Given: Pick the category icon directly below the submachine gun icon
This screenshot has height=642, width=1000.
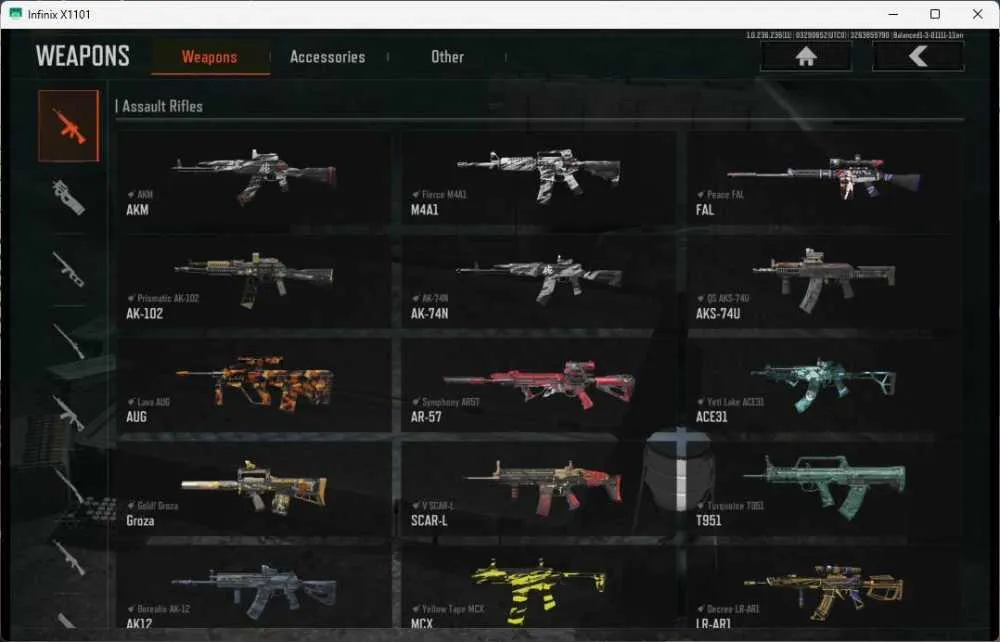Looking at the screenshot, I should coord(68,268).
